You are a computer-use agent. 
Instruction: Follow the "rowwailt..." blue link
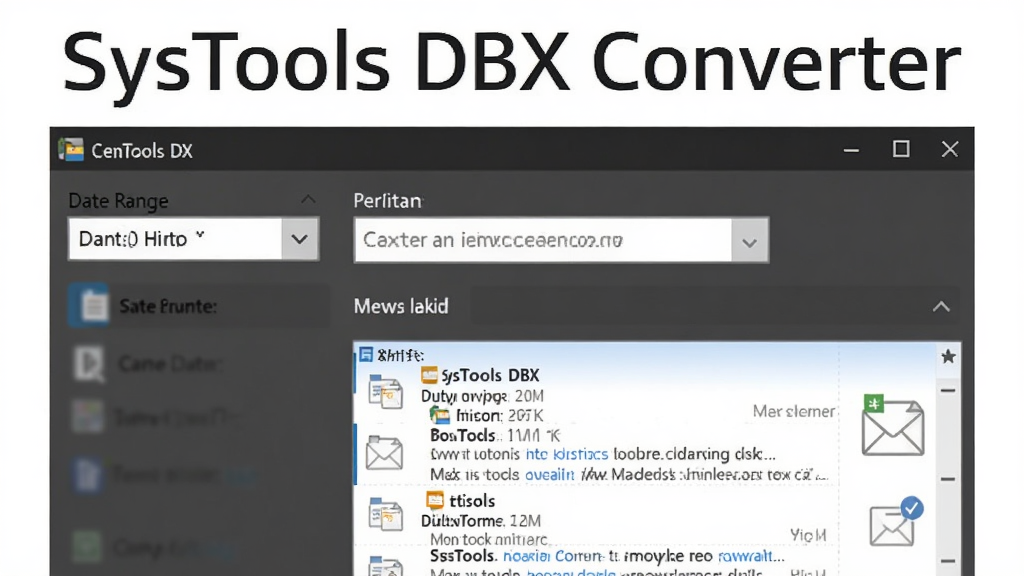[x=751, y=556]
